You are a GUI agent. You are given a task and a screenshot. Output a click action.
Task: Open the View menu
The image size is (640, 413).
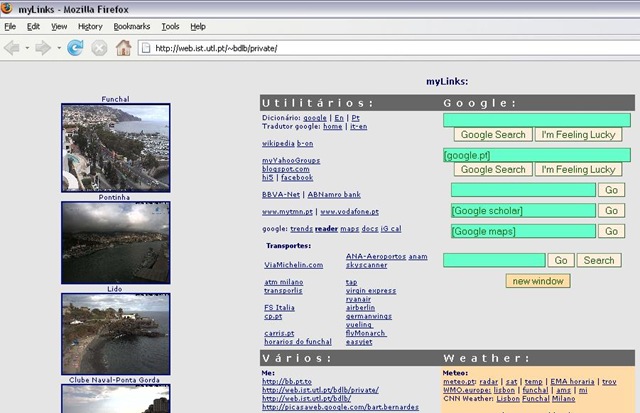coord(59,27)
